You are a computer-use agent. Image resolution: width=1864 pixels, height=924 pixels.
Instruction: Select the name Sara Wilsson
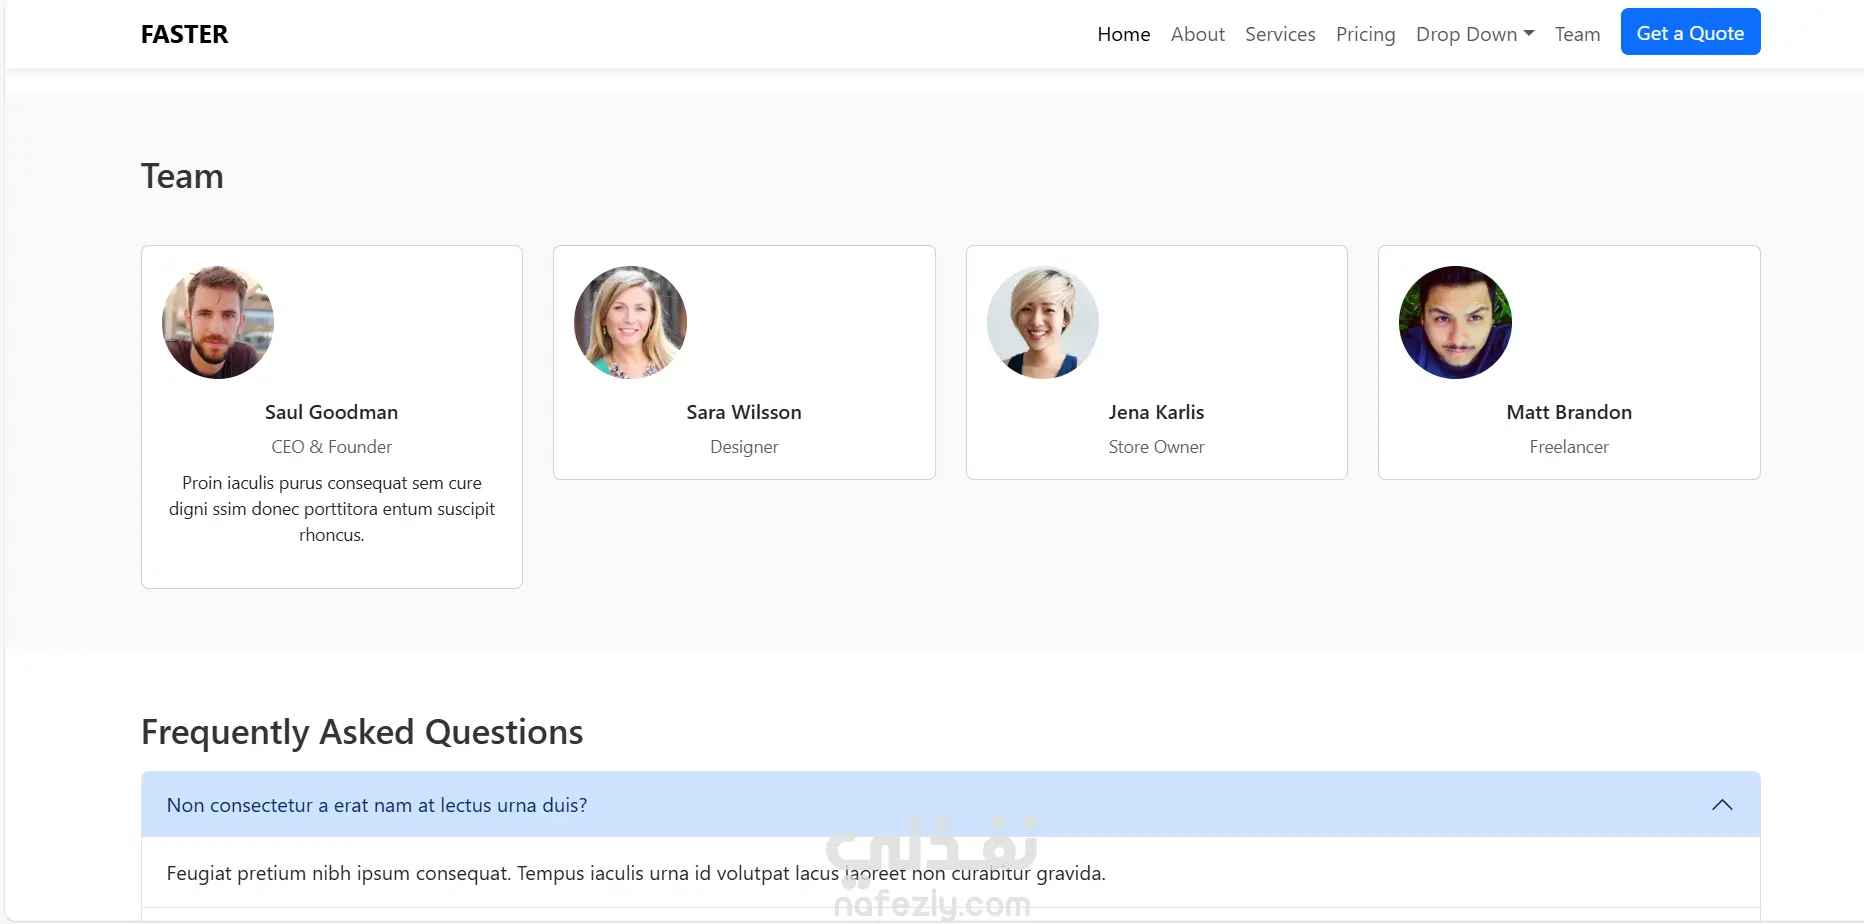coord(744,412)
